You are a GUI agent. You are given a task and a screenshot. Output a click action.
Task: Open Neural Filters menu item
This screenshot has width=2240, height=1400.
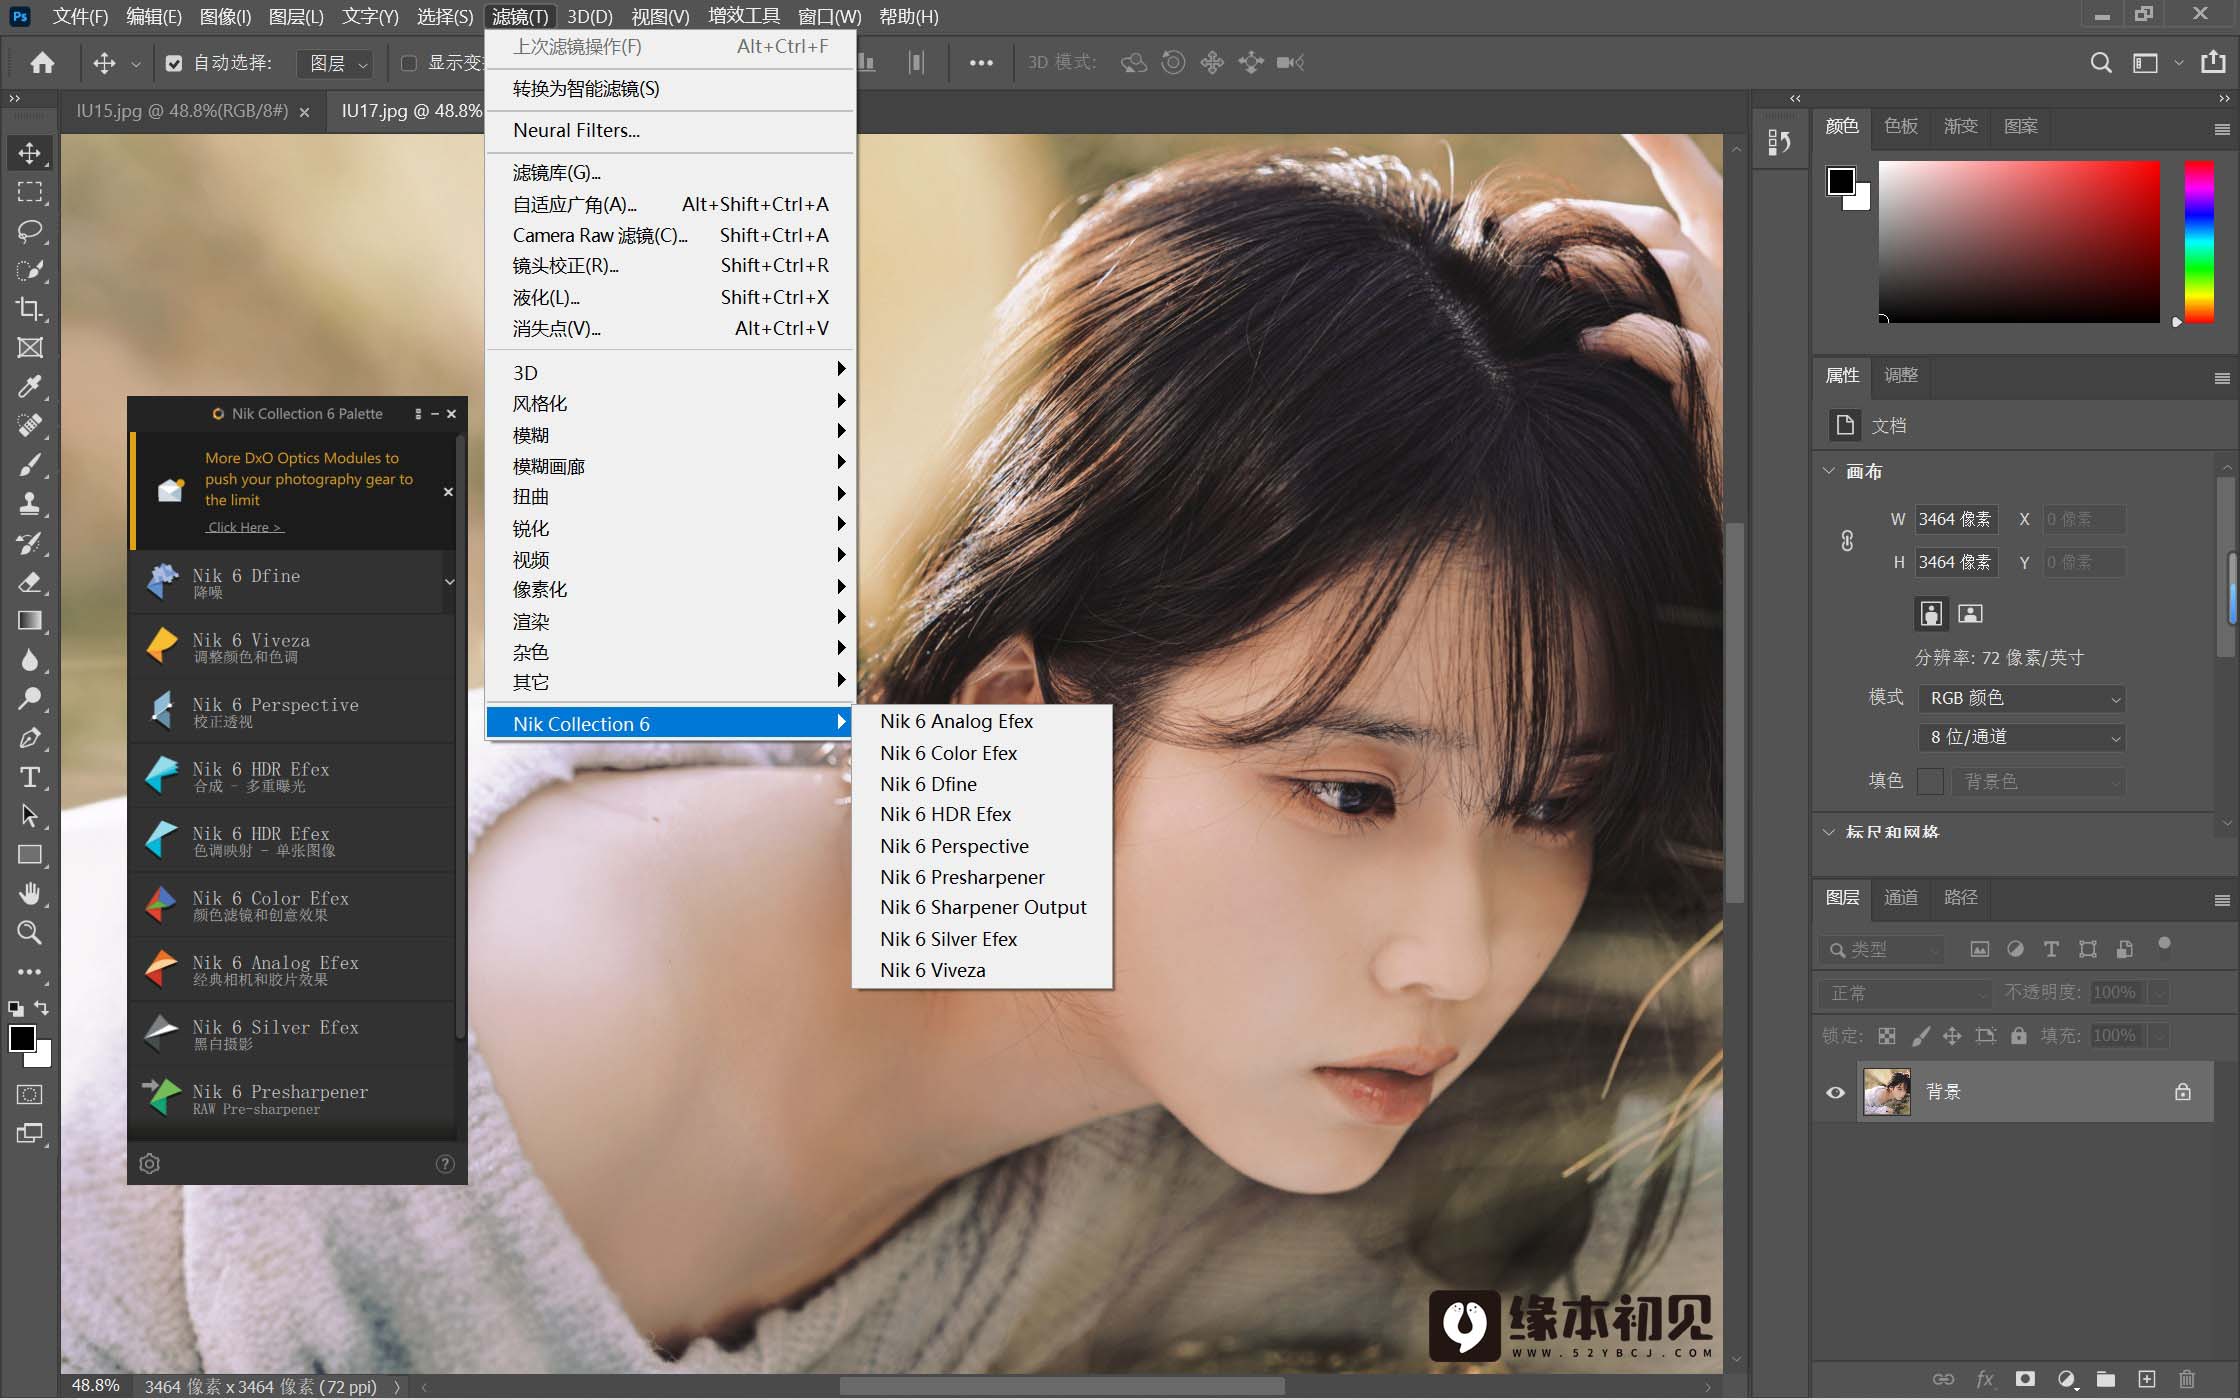tap(670, 130)
